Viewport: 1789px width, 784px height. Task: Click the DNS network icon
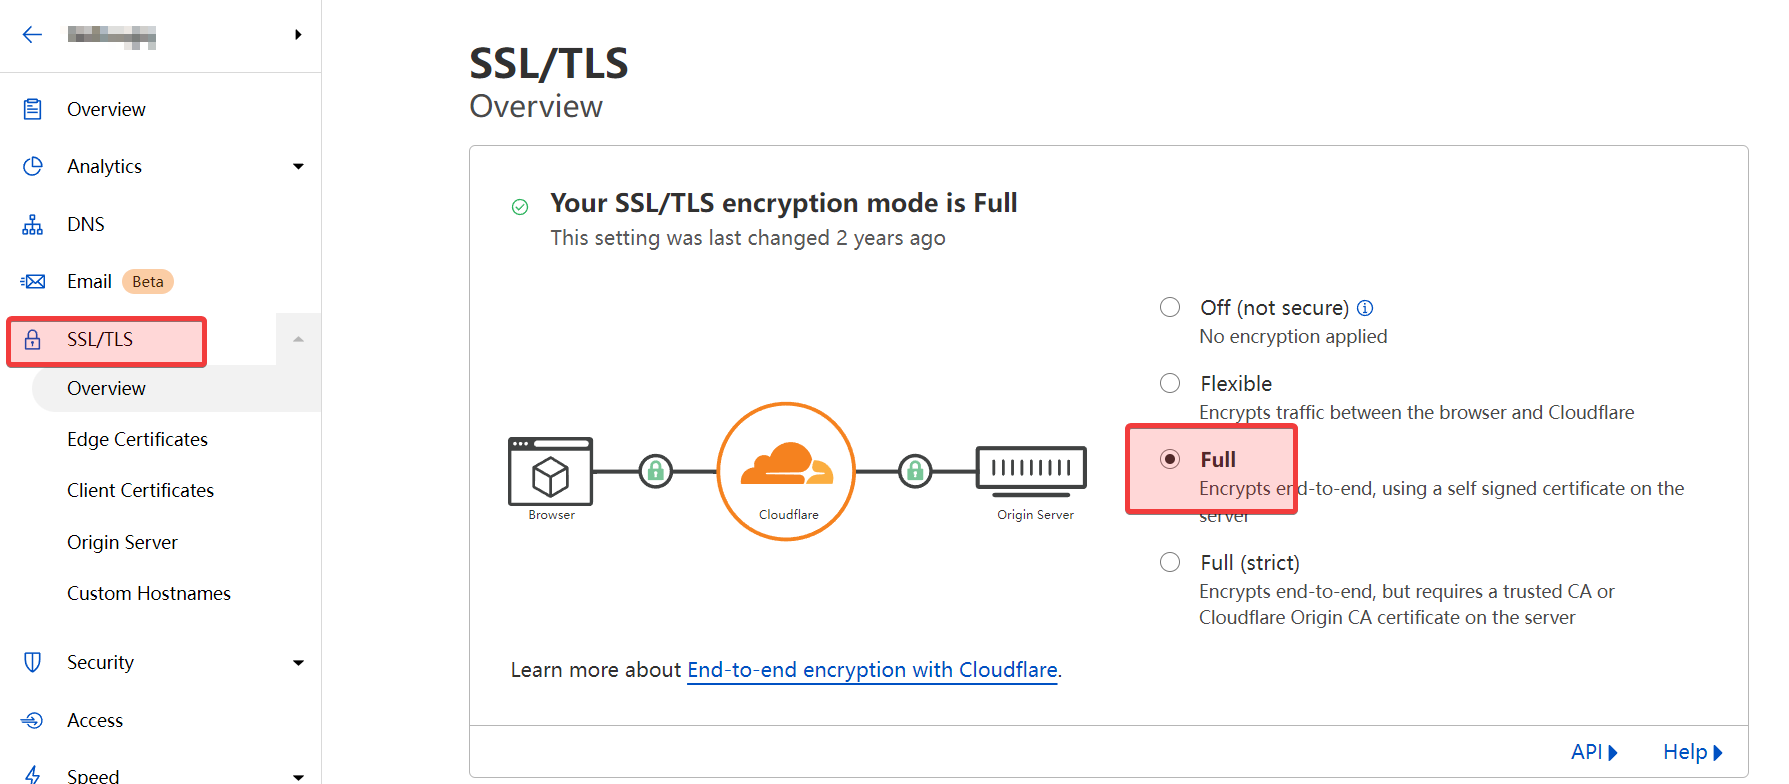pyautogui.click(x=33, y=224)
